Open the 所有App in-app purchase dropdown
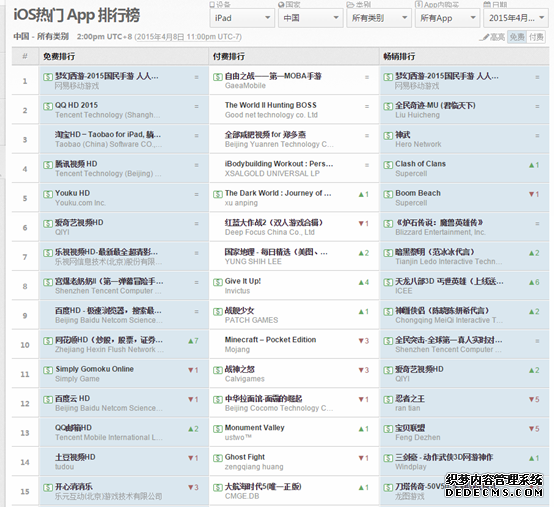 pyautogui.click(x=447, y=18)
